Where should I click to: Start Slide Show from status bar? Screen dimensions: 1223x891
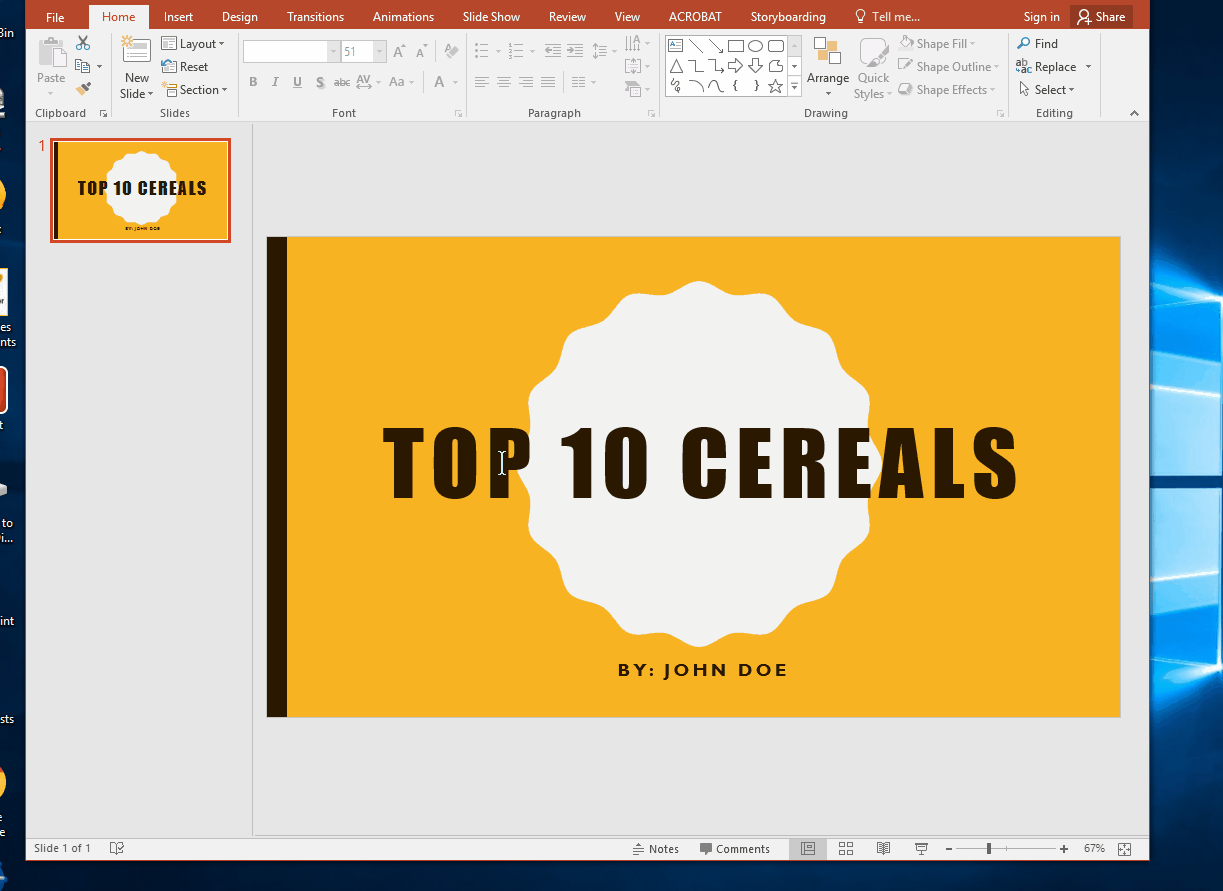coord(921,848)
